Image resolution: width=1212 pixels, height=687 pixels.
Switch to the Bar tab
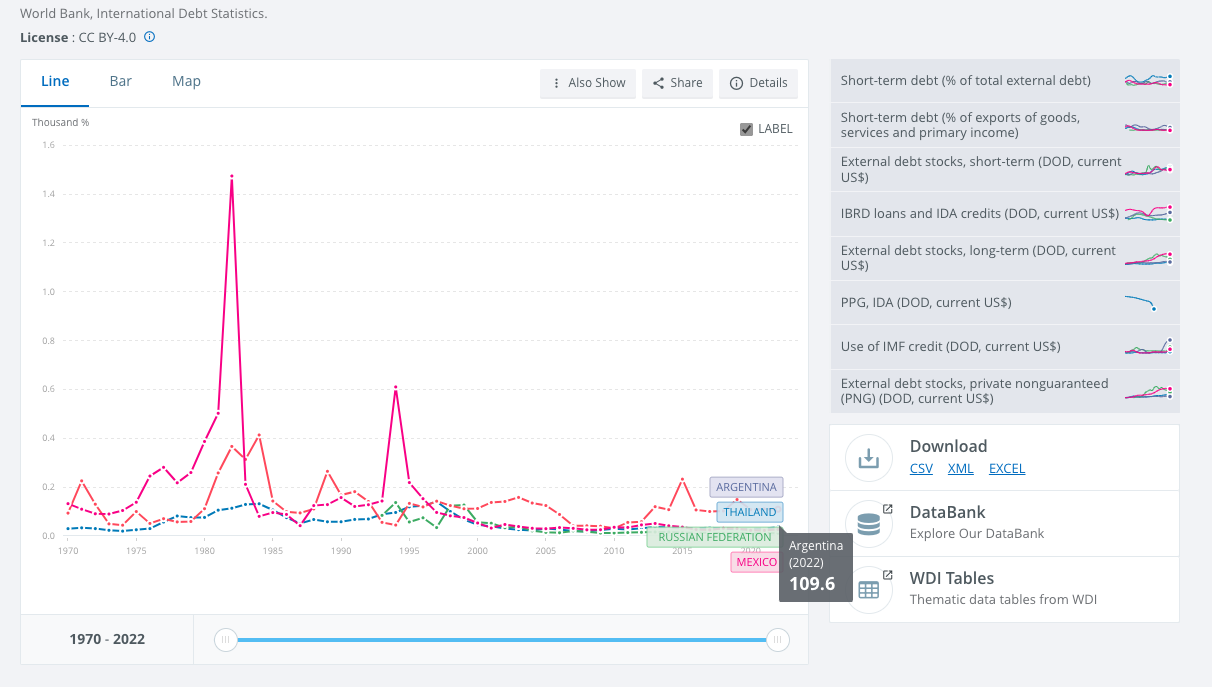(121, 81)
